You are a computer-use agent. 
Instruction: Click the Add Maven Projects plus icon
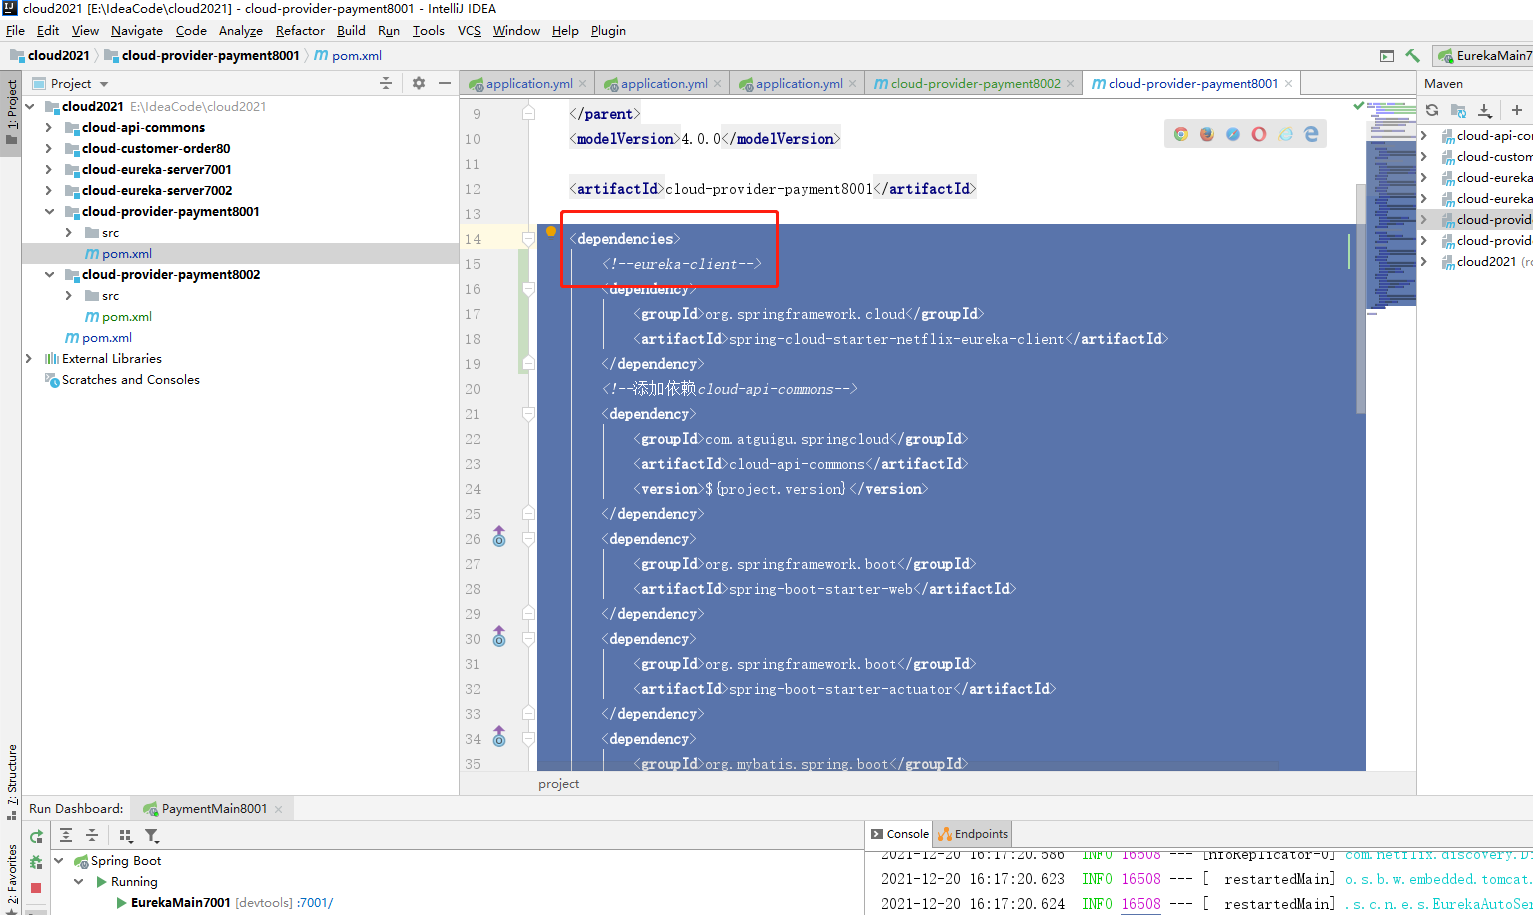pyautogui.click(x=1517, y=110)
